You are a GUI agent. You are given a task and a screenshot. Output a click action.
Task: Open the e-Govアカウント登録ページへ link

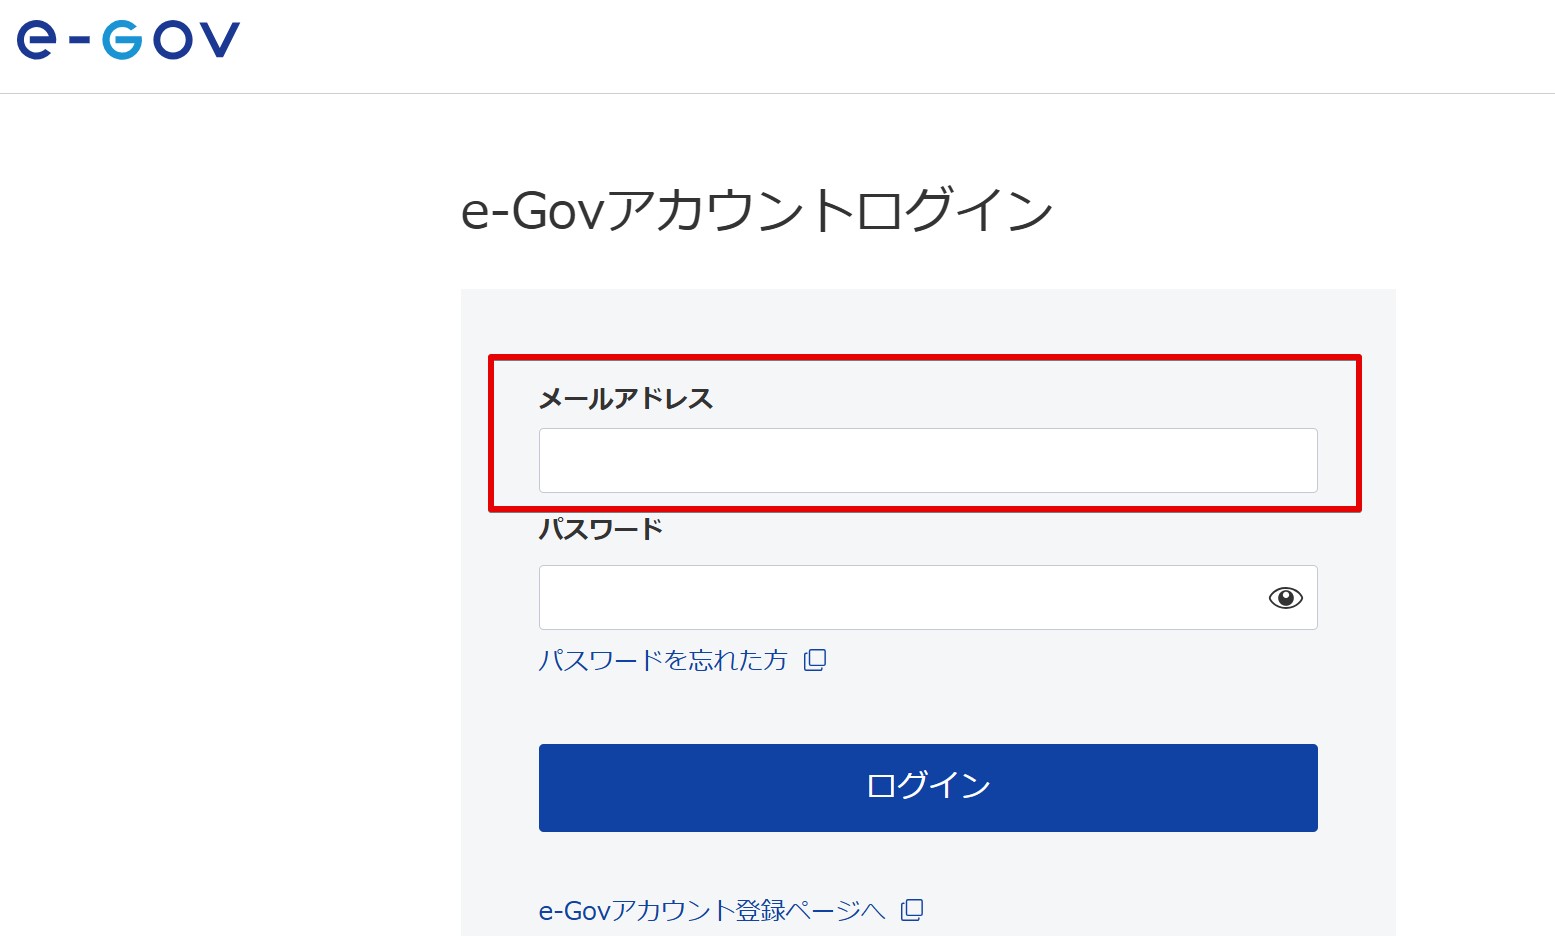pos(712,910)
